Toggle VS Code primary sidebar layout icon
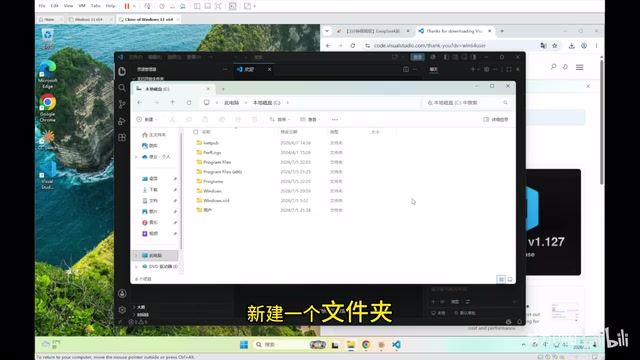Viewport: 640px width, 360px height. coord(447,57)
